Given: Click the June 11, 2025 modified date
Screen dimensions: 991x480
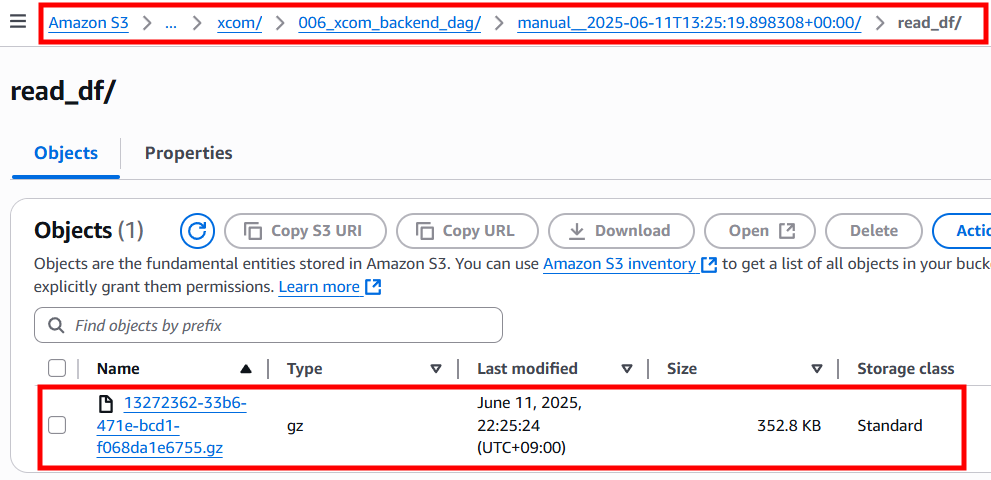Looking at the screenshot, I should pyautogui.click(x=530, y=426).
